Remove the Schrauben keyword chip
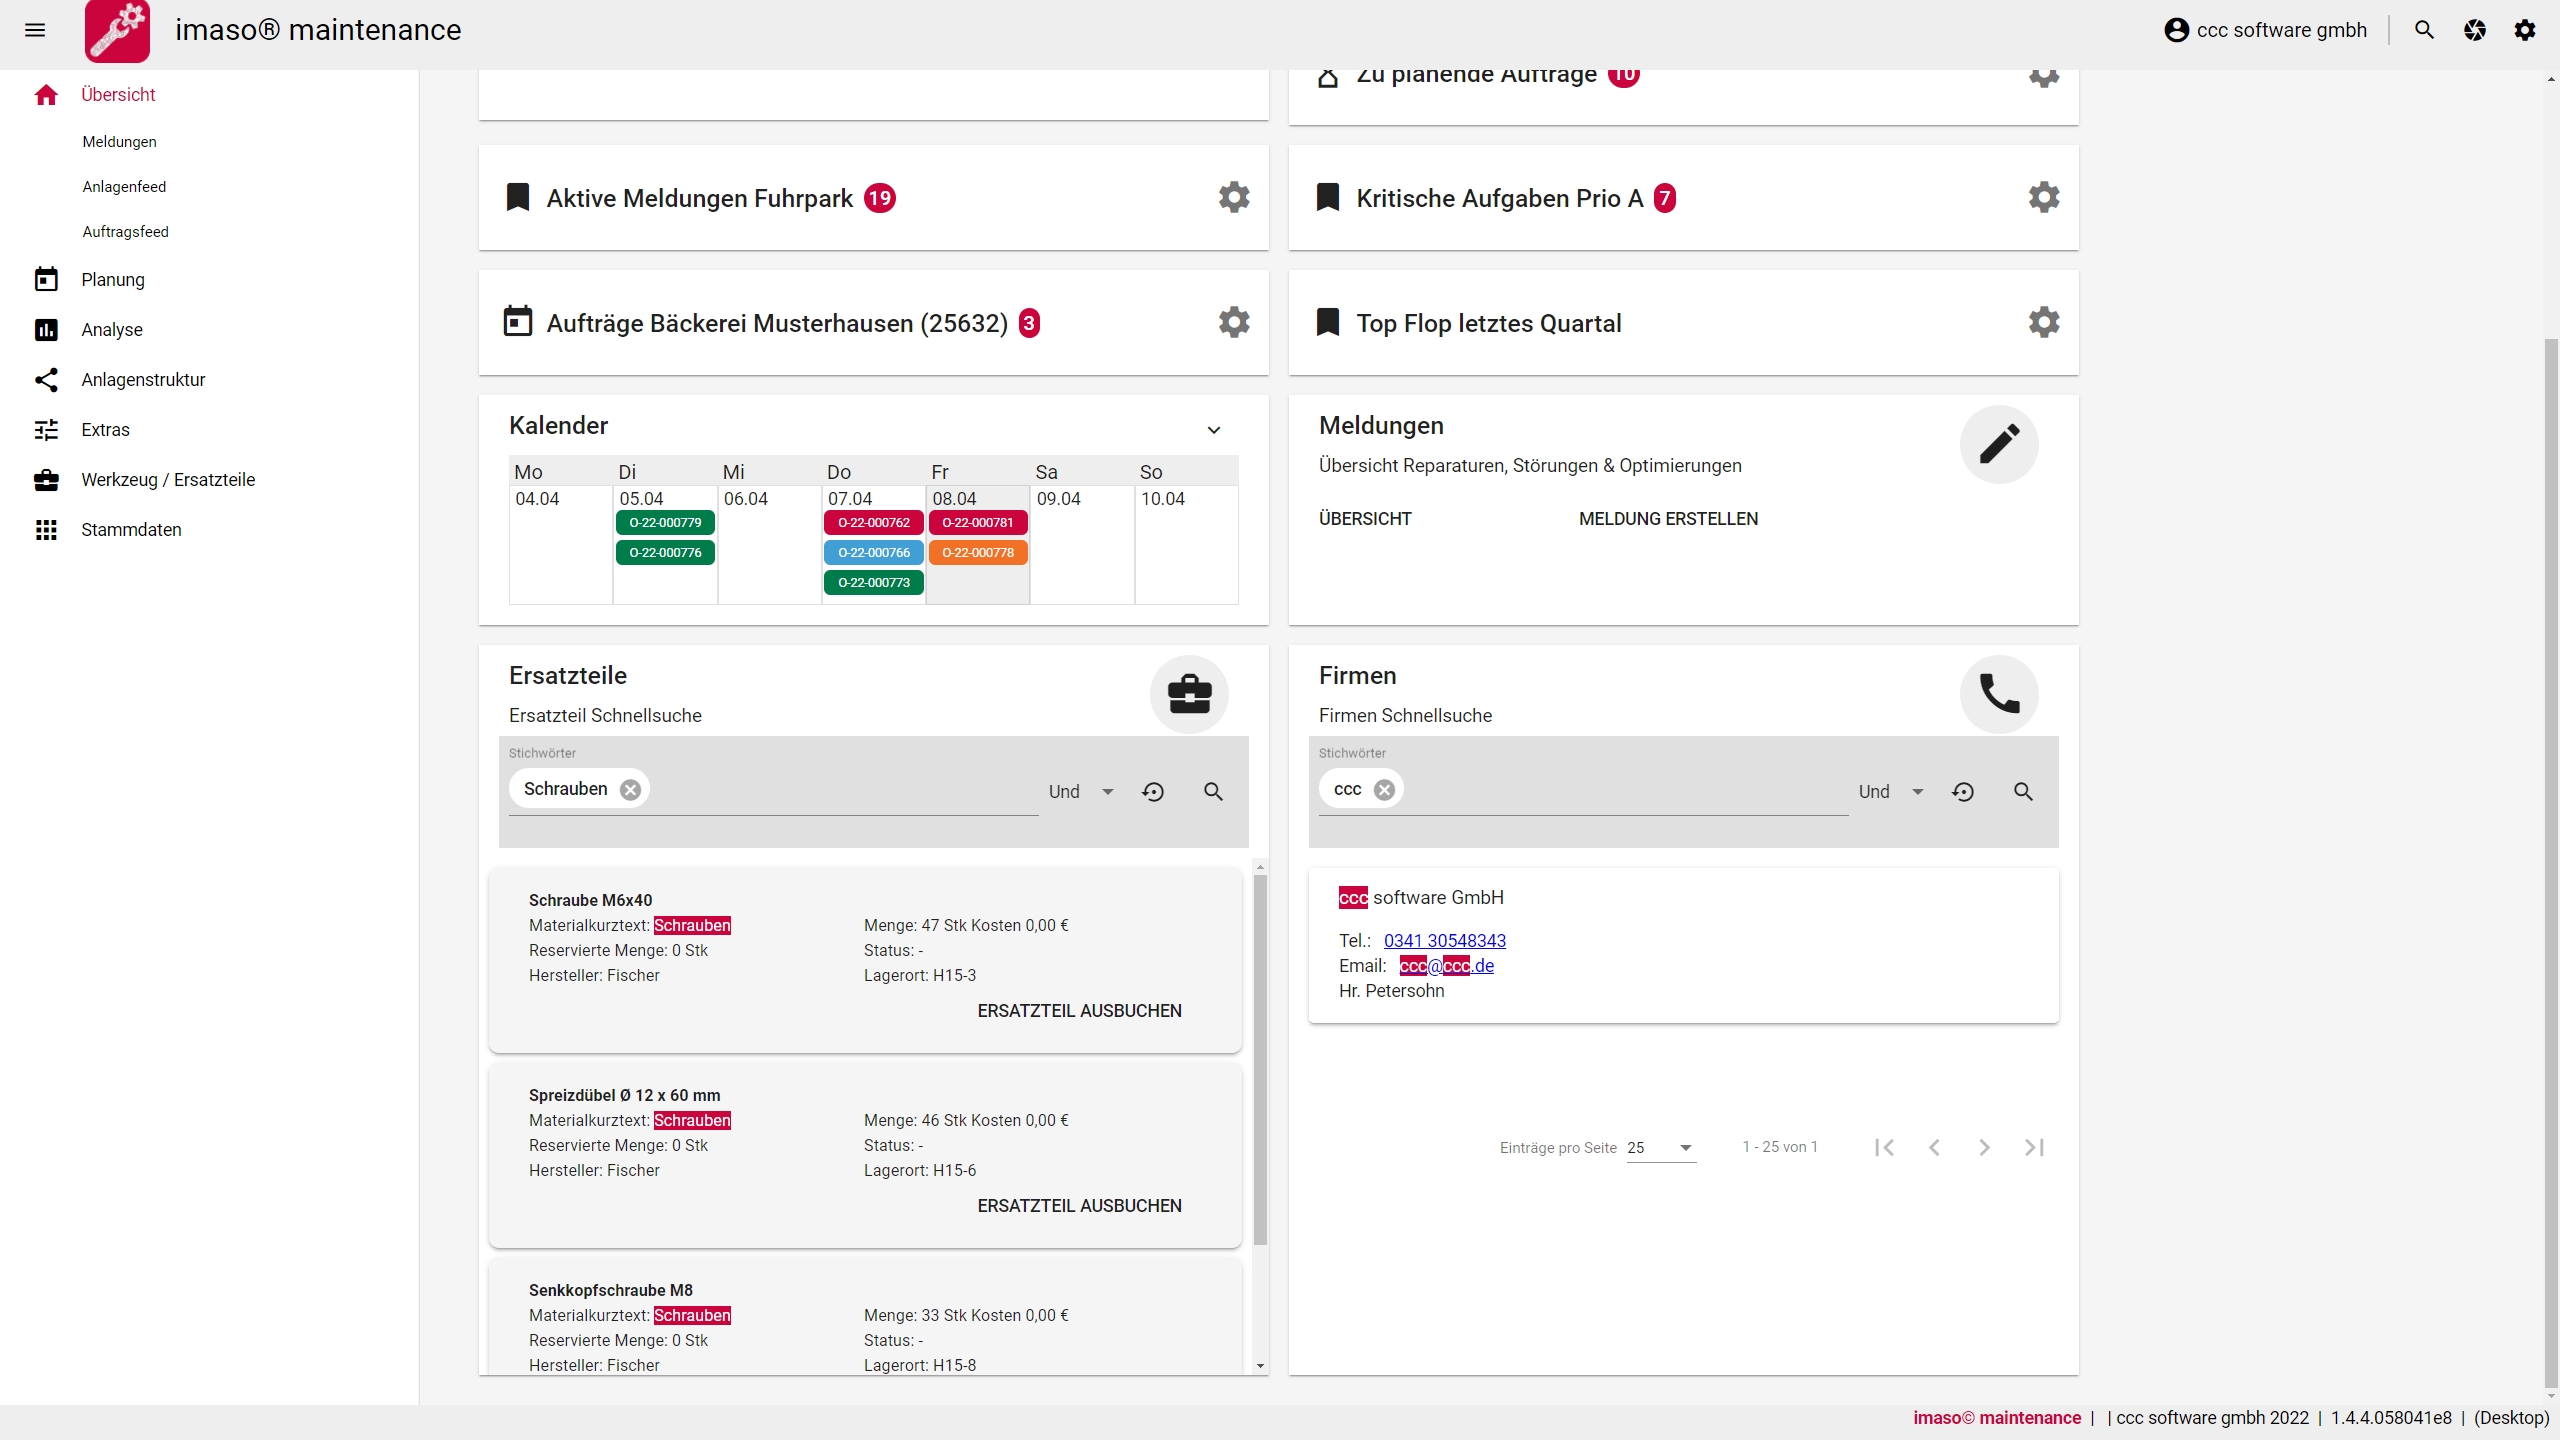Image resolution: width=2560 pixels, height=1440 pixels. click(630, 790)
